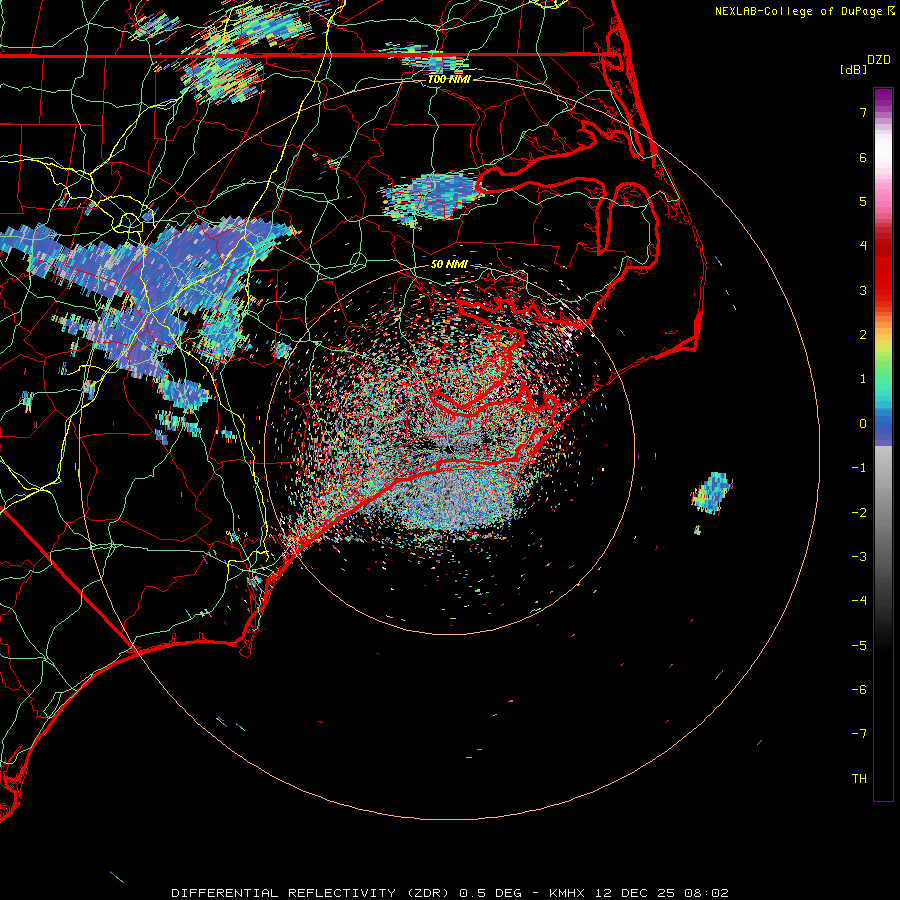Click the 0.5 DEG elevation text

click(490, 893)
